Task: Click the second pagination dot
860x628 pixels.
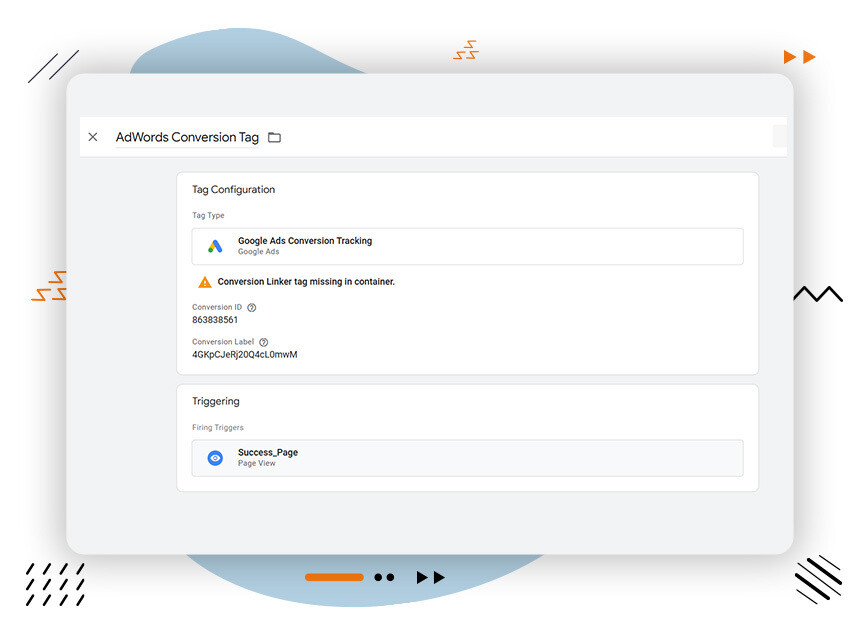Action: coord(390,577)
